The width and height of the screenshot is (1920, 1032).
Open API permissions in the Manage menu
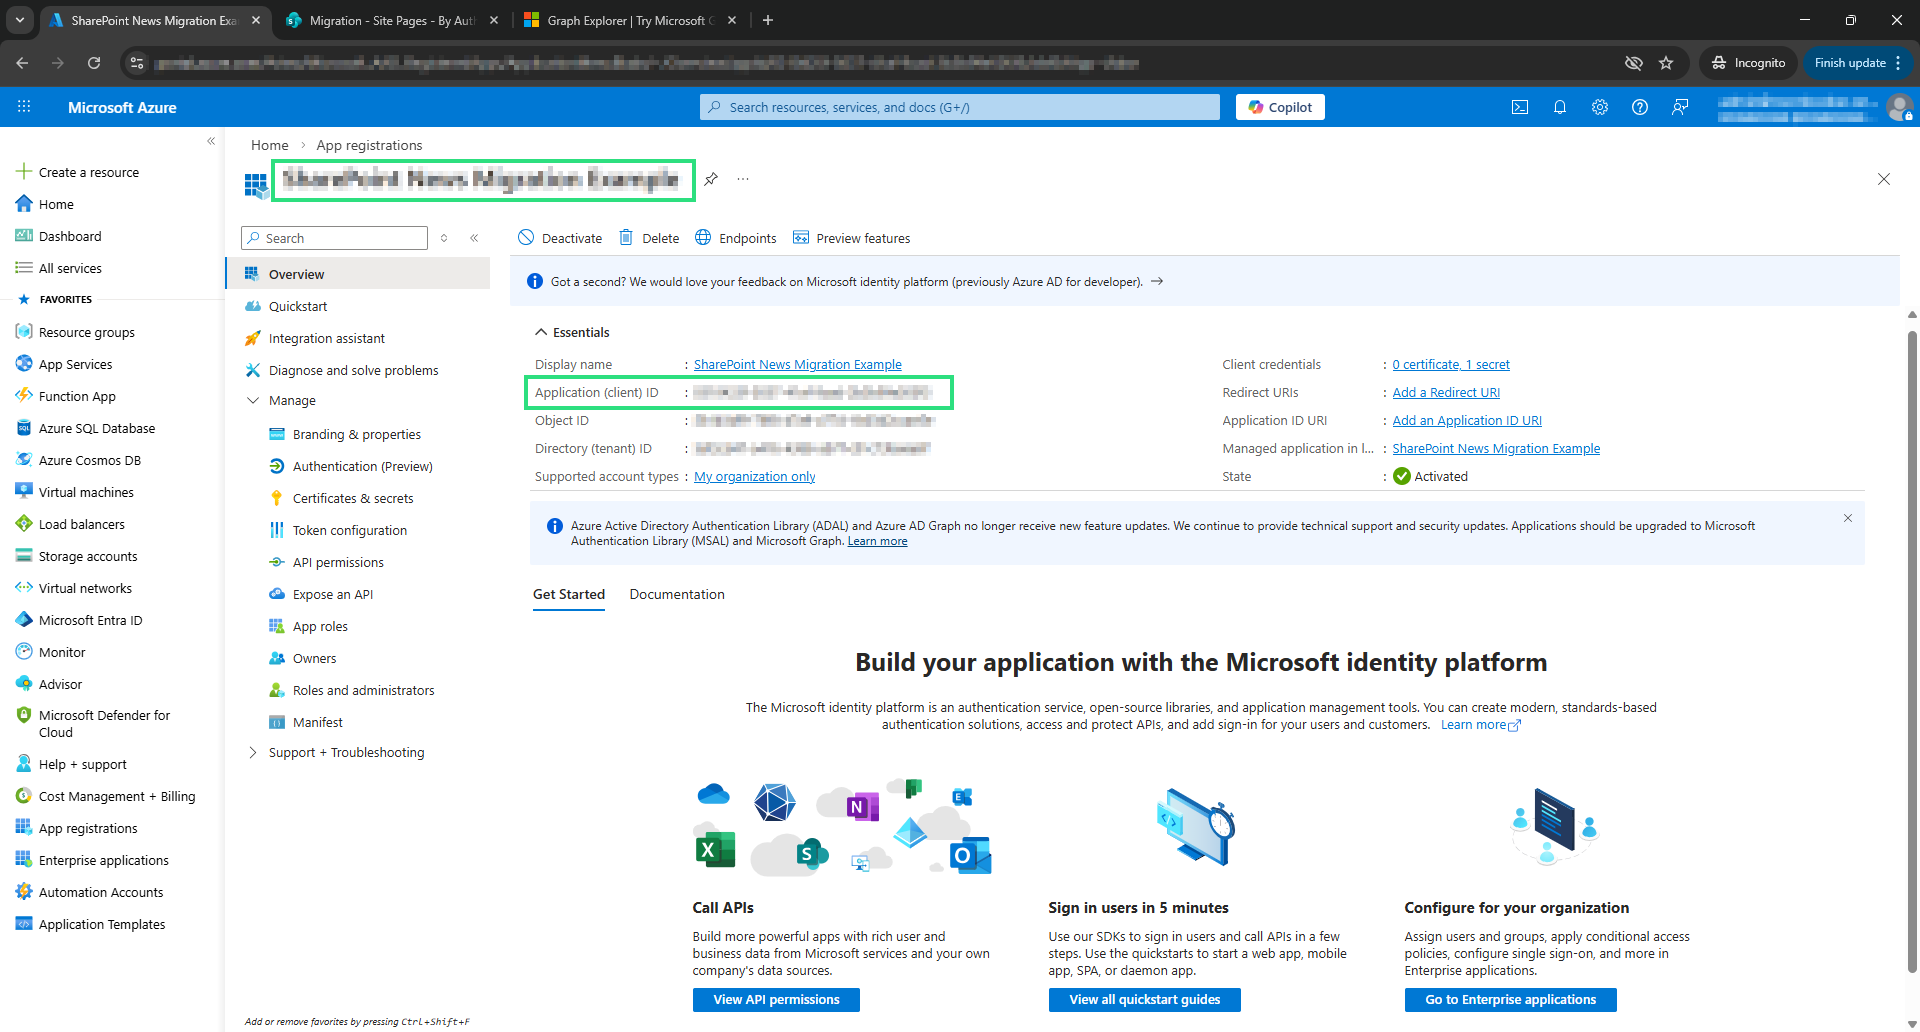338,562
